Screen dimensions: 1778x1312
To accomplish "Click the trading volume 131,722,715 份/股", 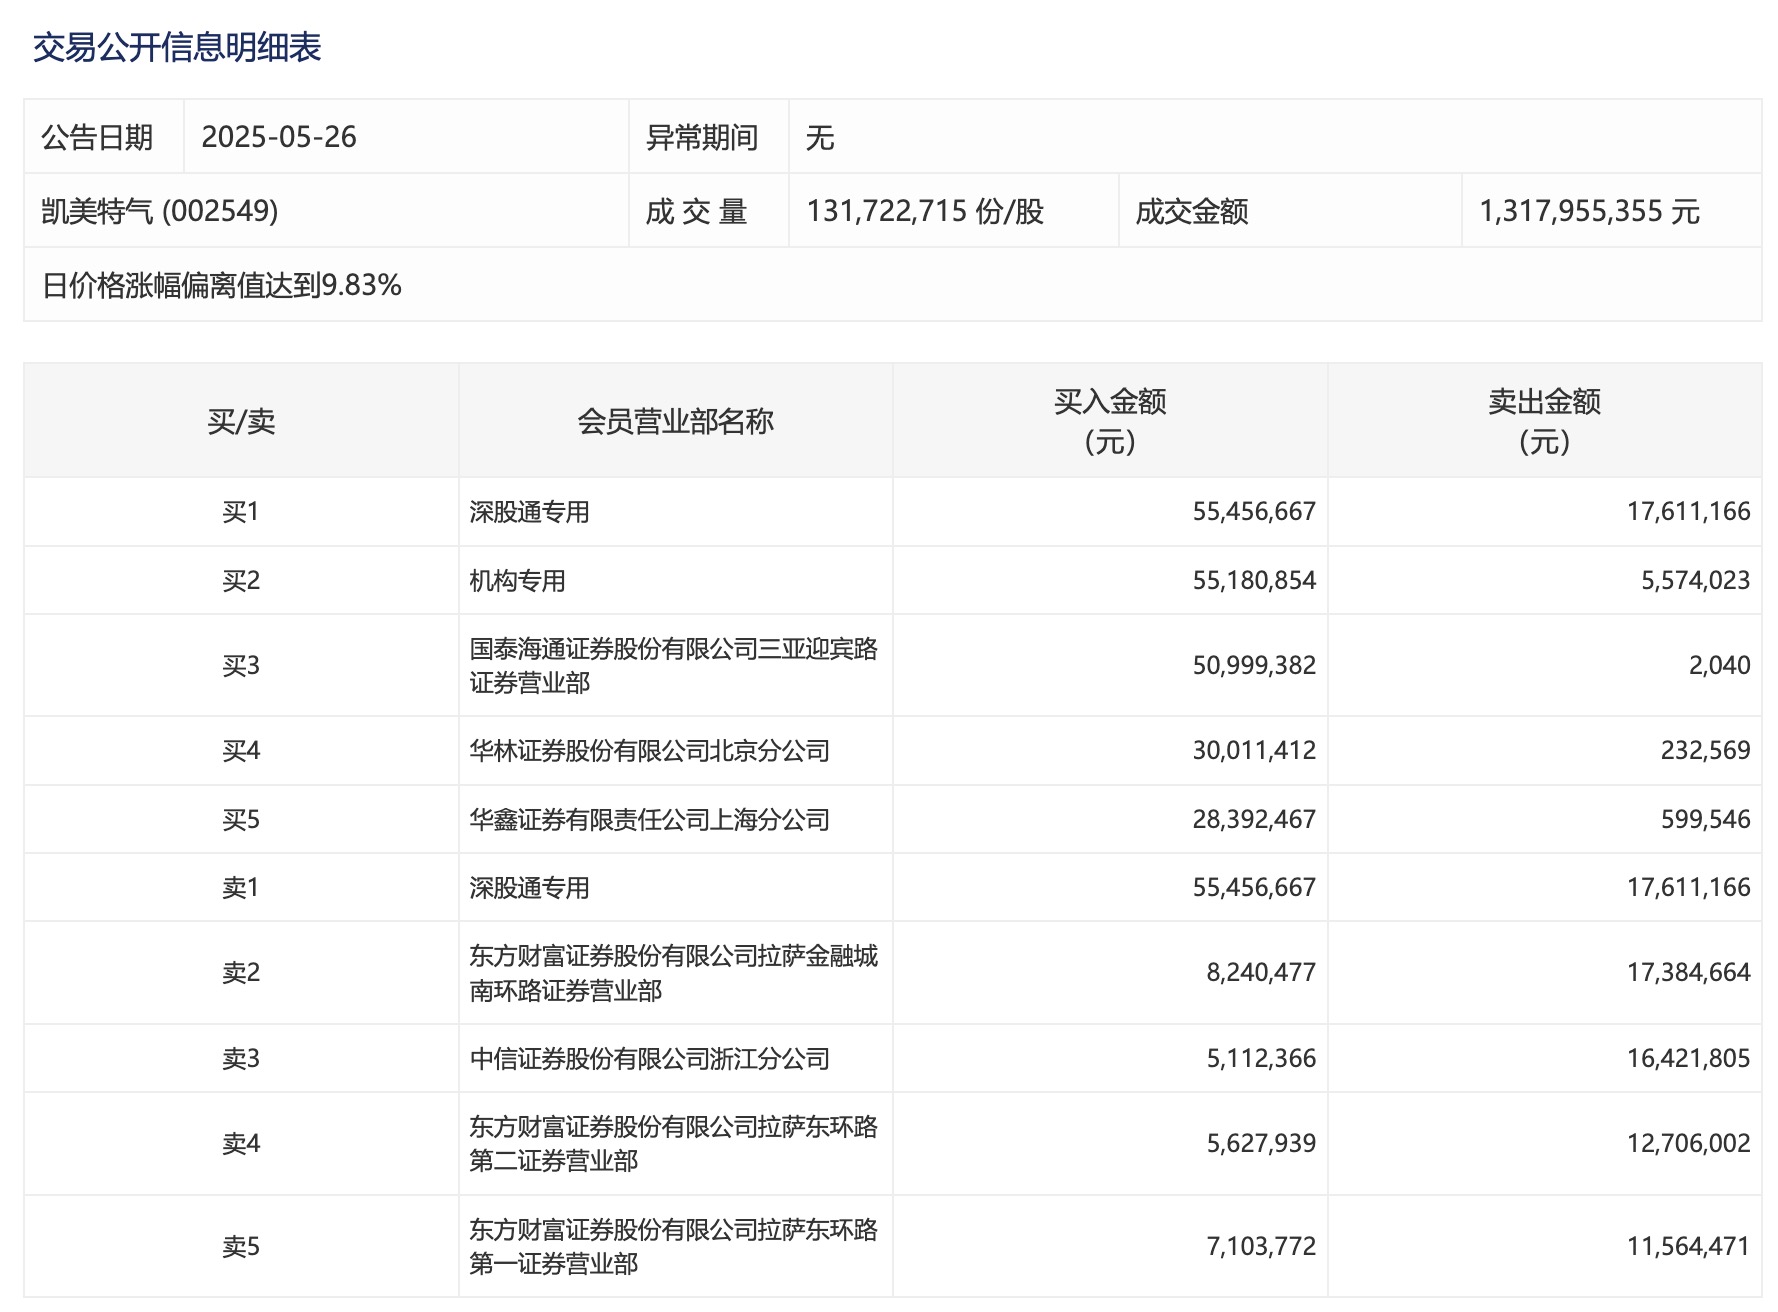I will tap(925, 211).
